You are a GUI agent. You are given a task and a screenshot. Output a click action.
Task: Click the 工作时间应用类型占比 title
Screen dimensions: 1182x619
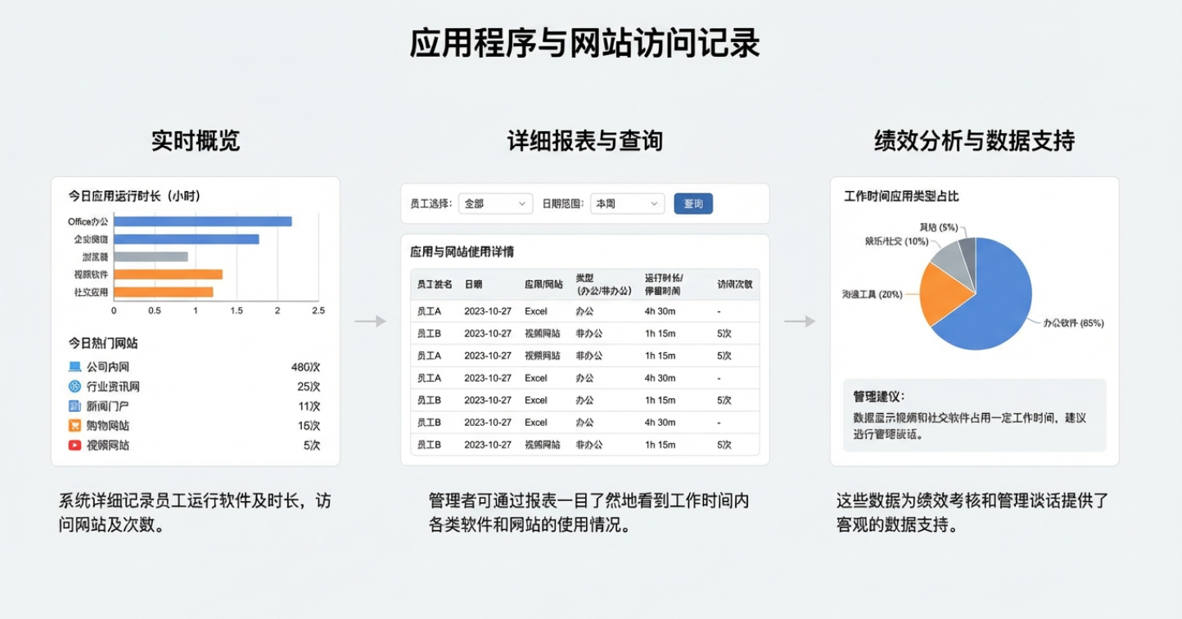click(x=901, y=196)
